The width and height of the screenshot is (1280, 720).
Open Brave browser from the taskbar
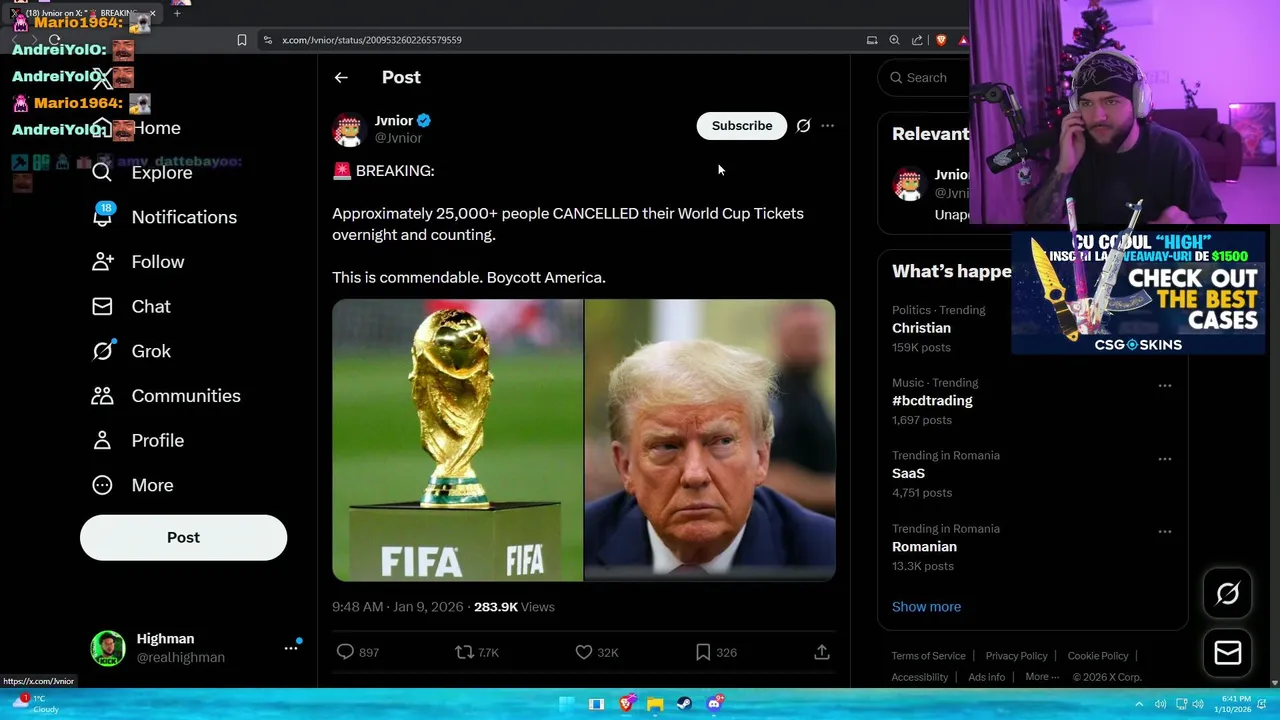(626, 704)
